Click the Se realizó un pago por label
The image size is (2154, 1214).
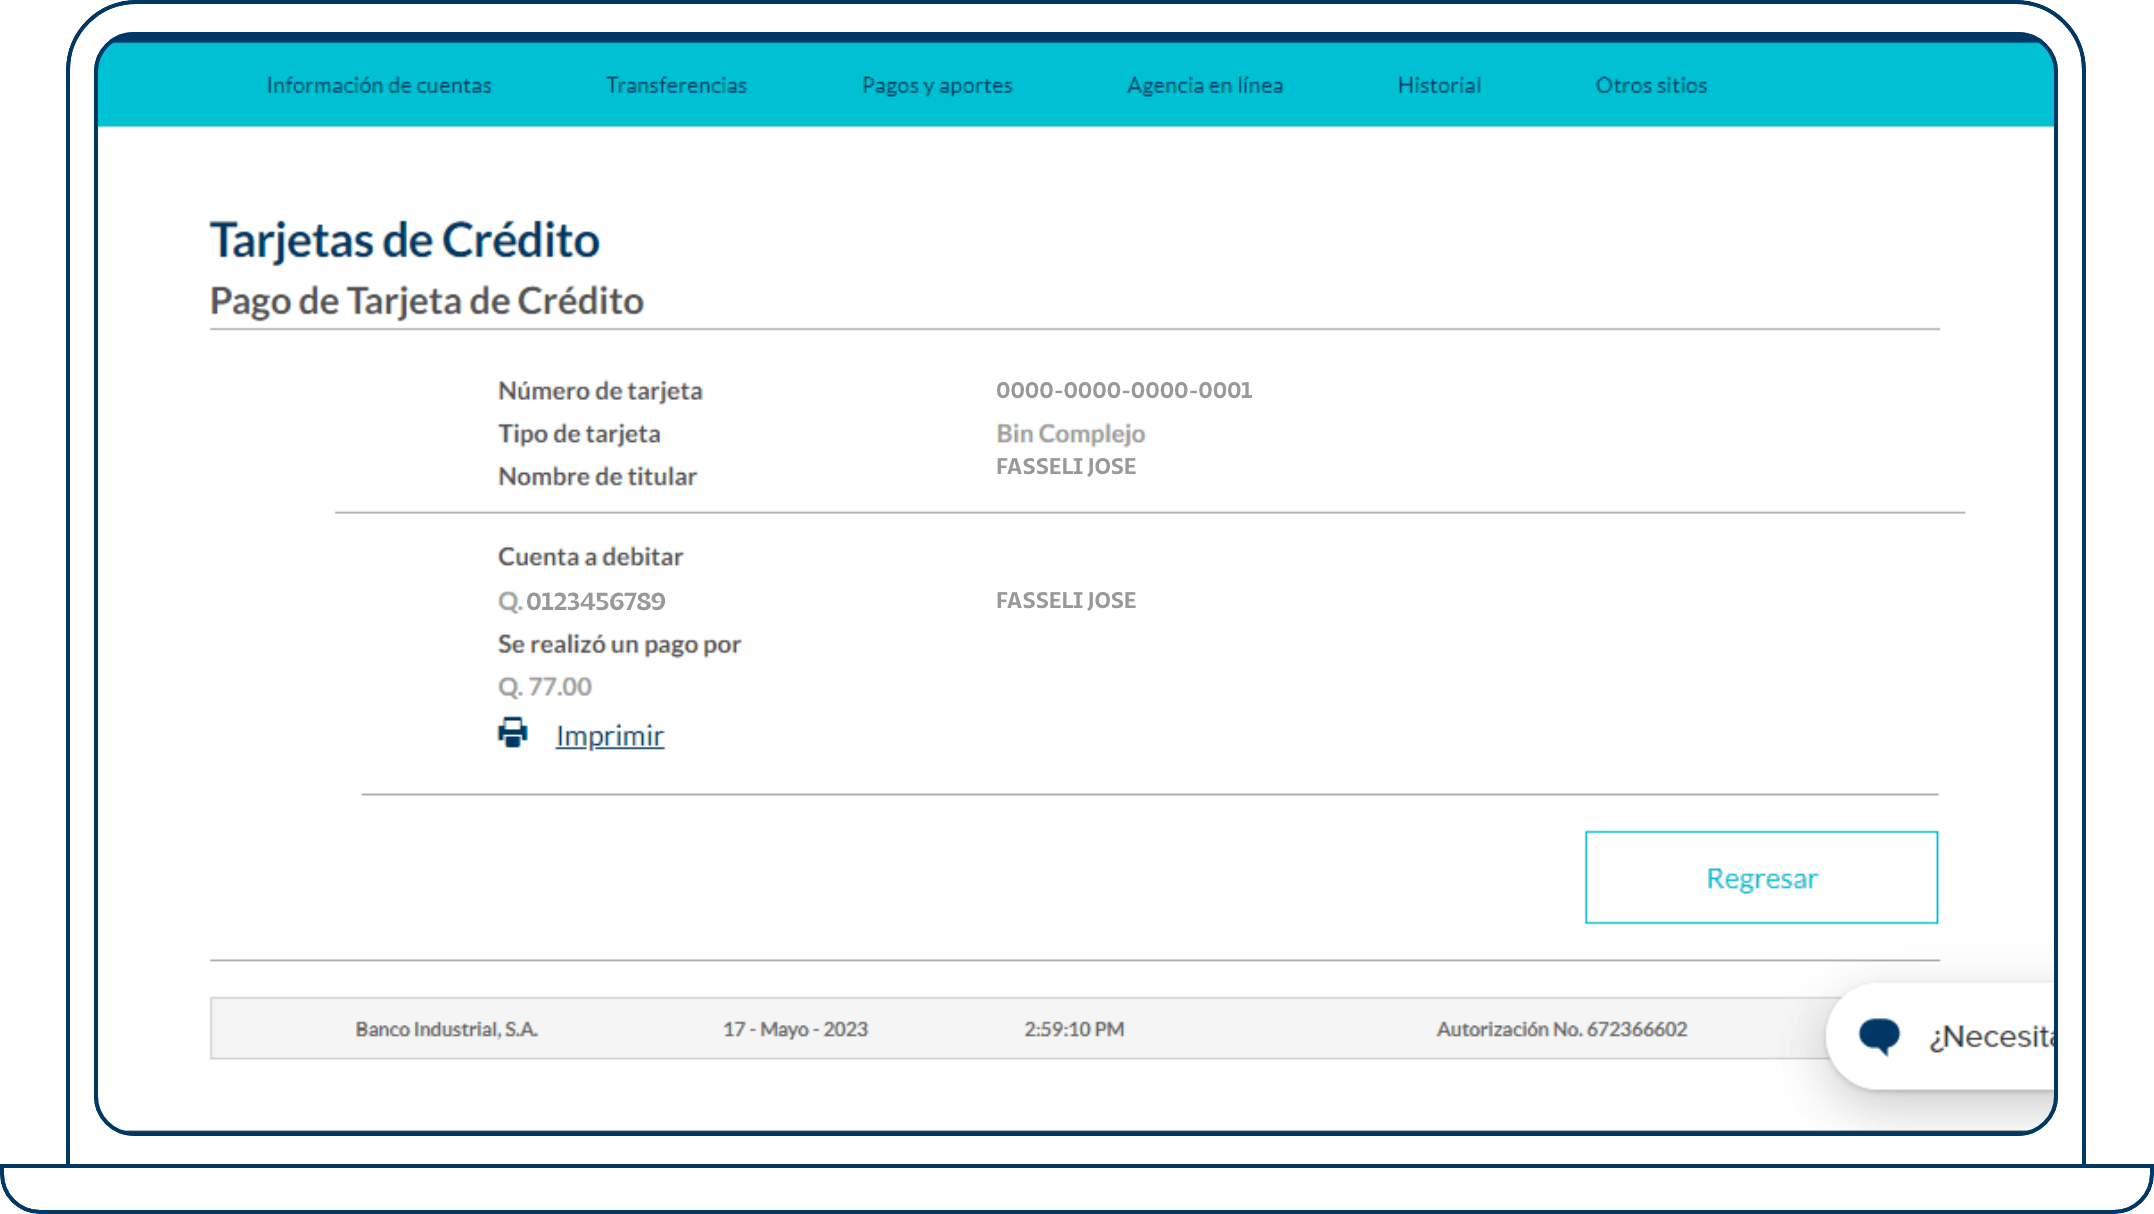pyautogui.click(x=619, y=644)
